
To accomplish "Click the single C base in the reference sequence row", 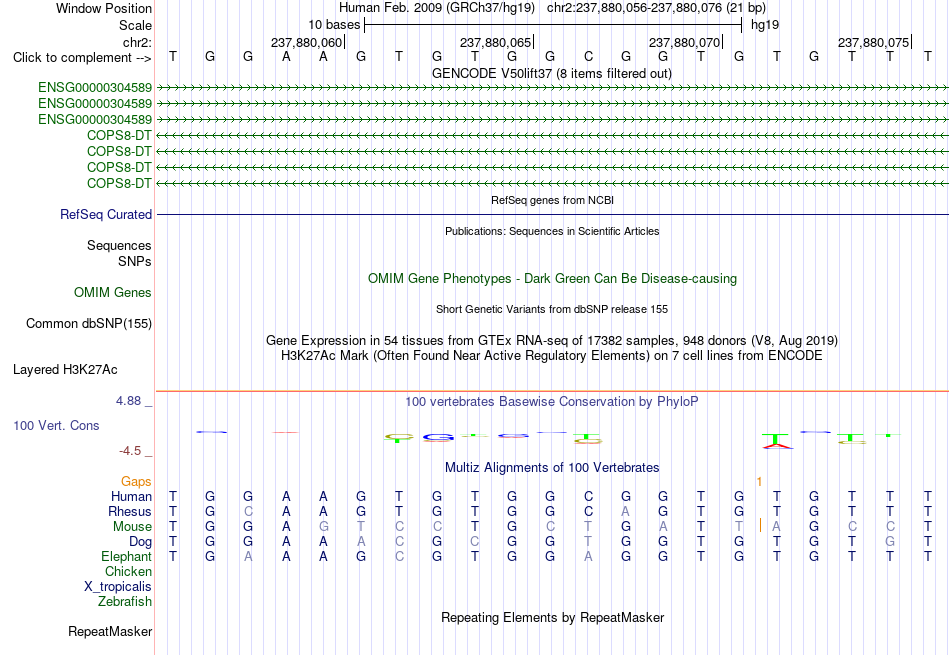I will pos(588,57).
